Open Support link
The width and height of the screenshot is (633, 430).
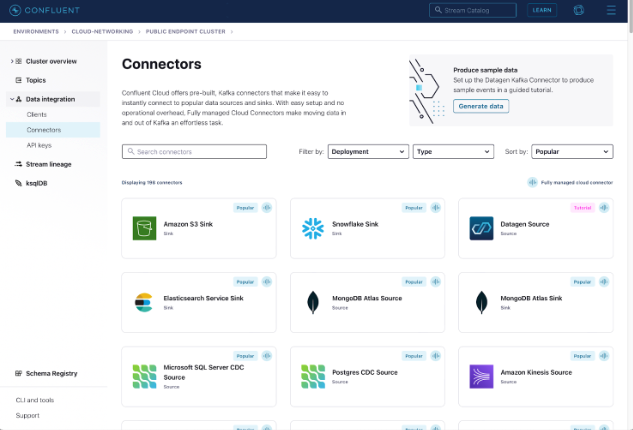[x=27, y=415]
